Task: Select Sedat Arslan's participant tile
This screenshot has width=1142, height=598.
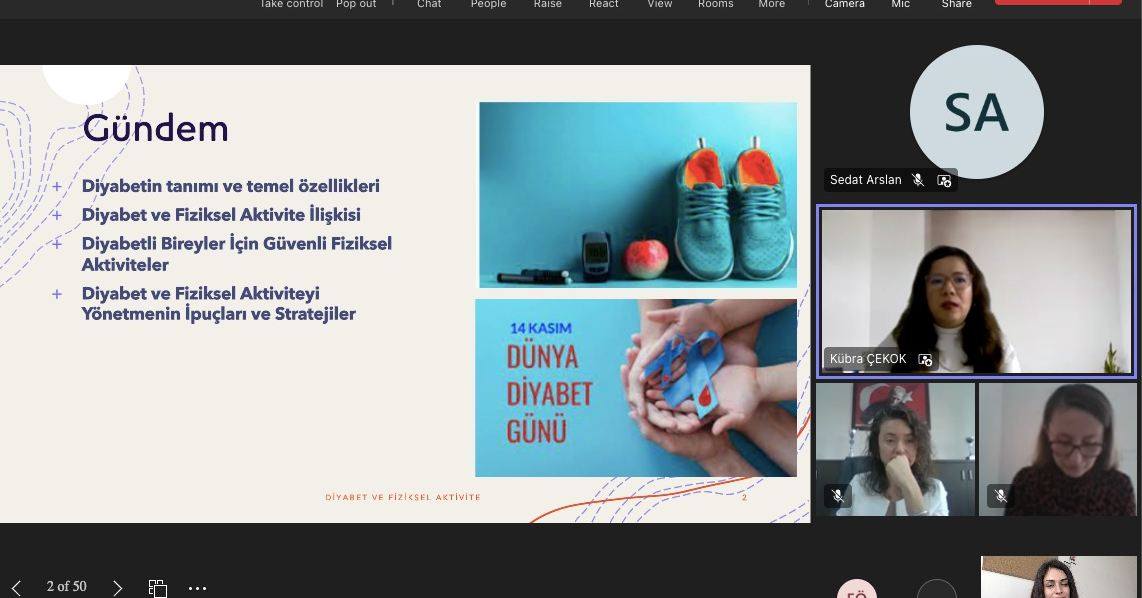Action: click(976, 112)
